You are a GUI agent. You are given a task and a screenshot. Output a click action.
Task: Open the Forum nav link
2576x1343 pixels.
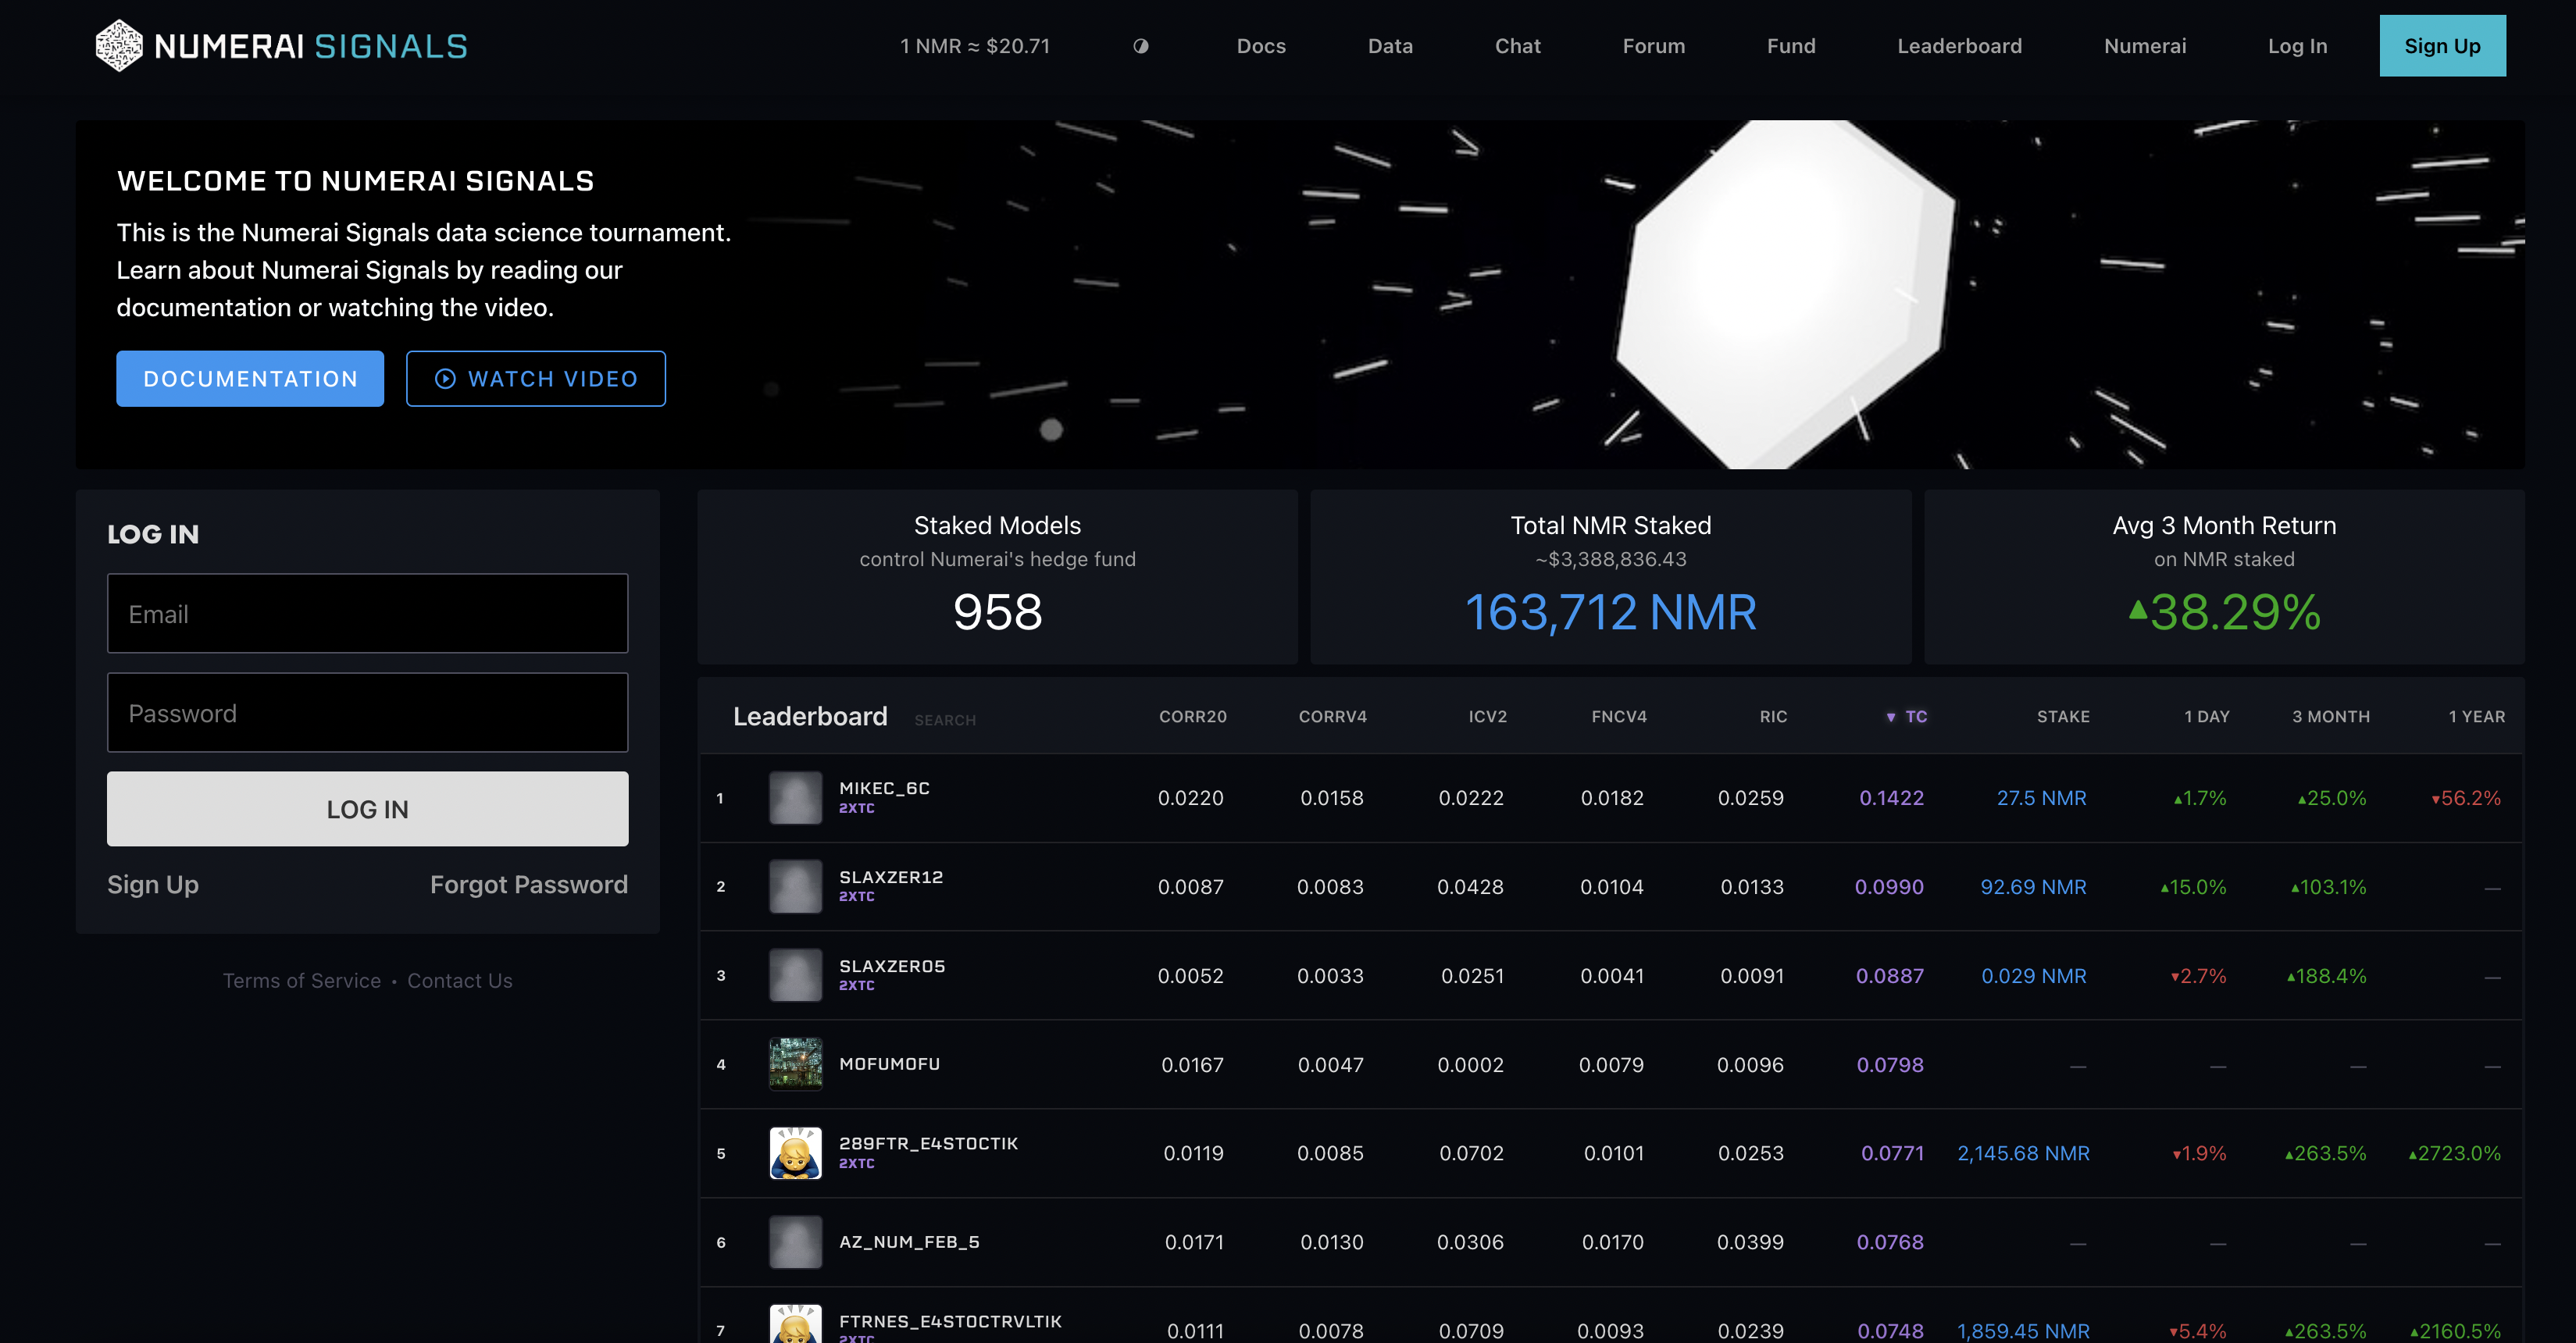tap(1653, 46)
